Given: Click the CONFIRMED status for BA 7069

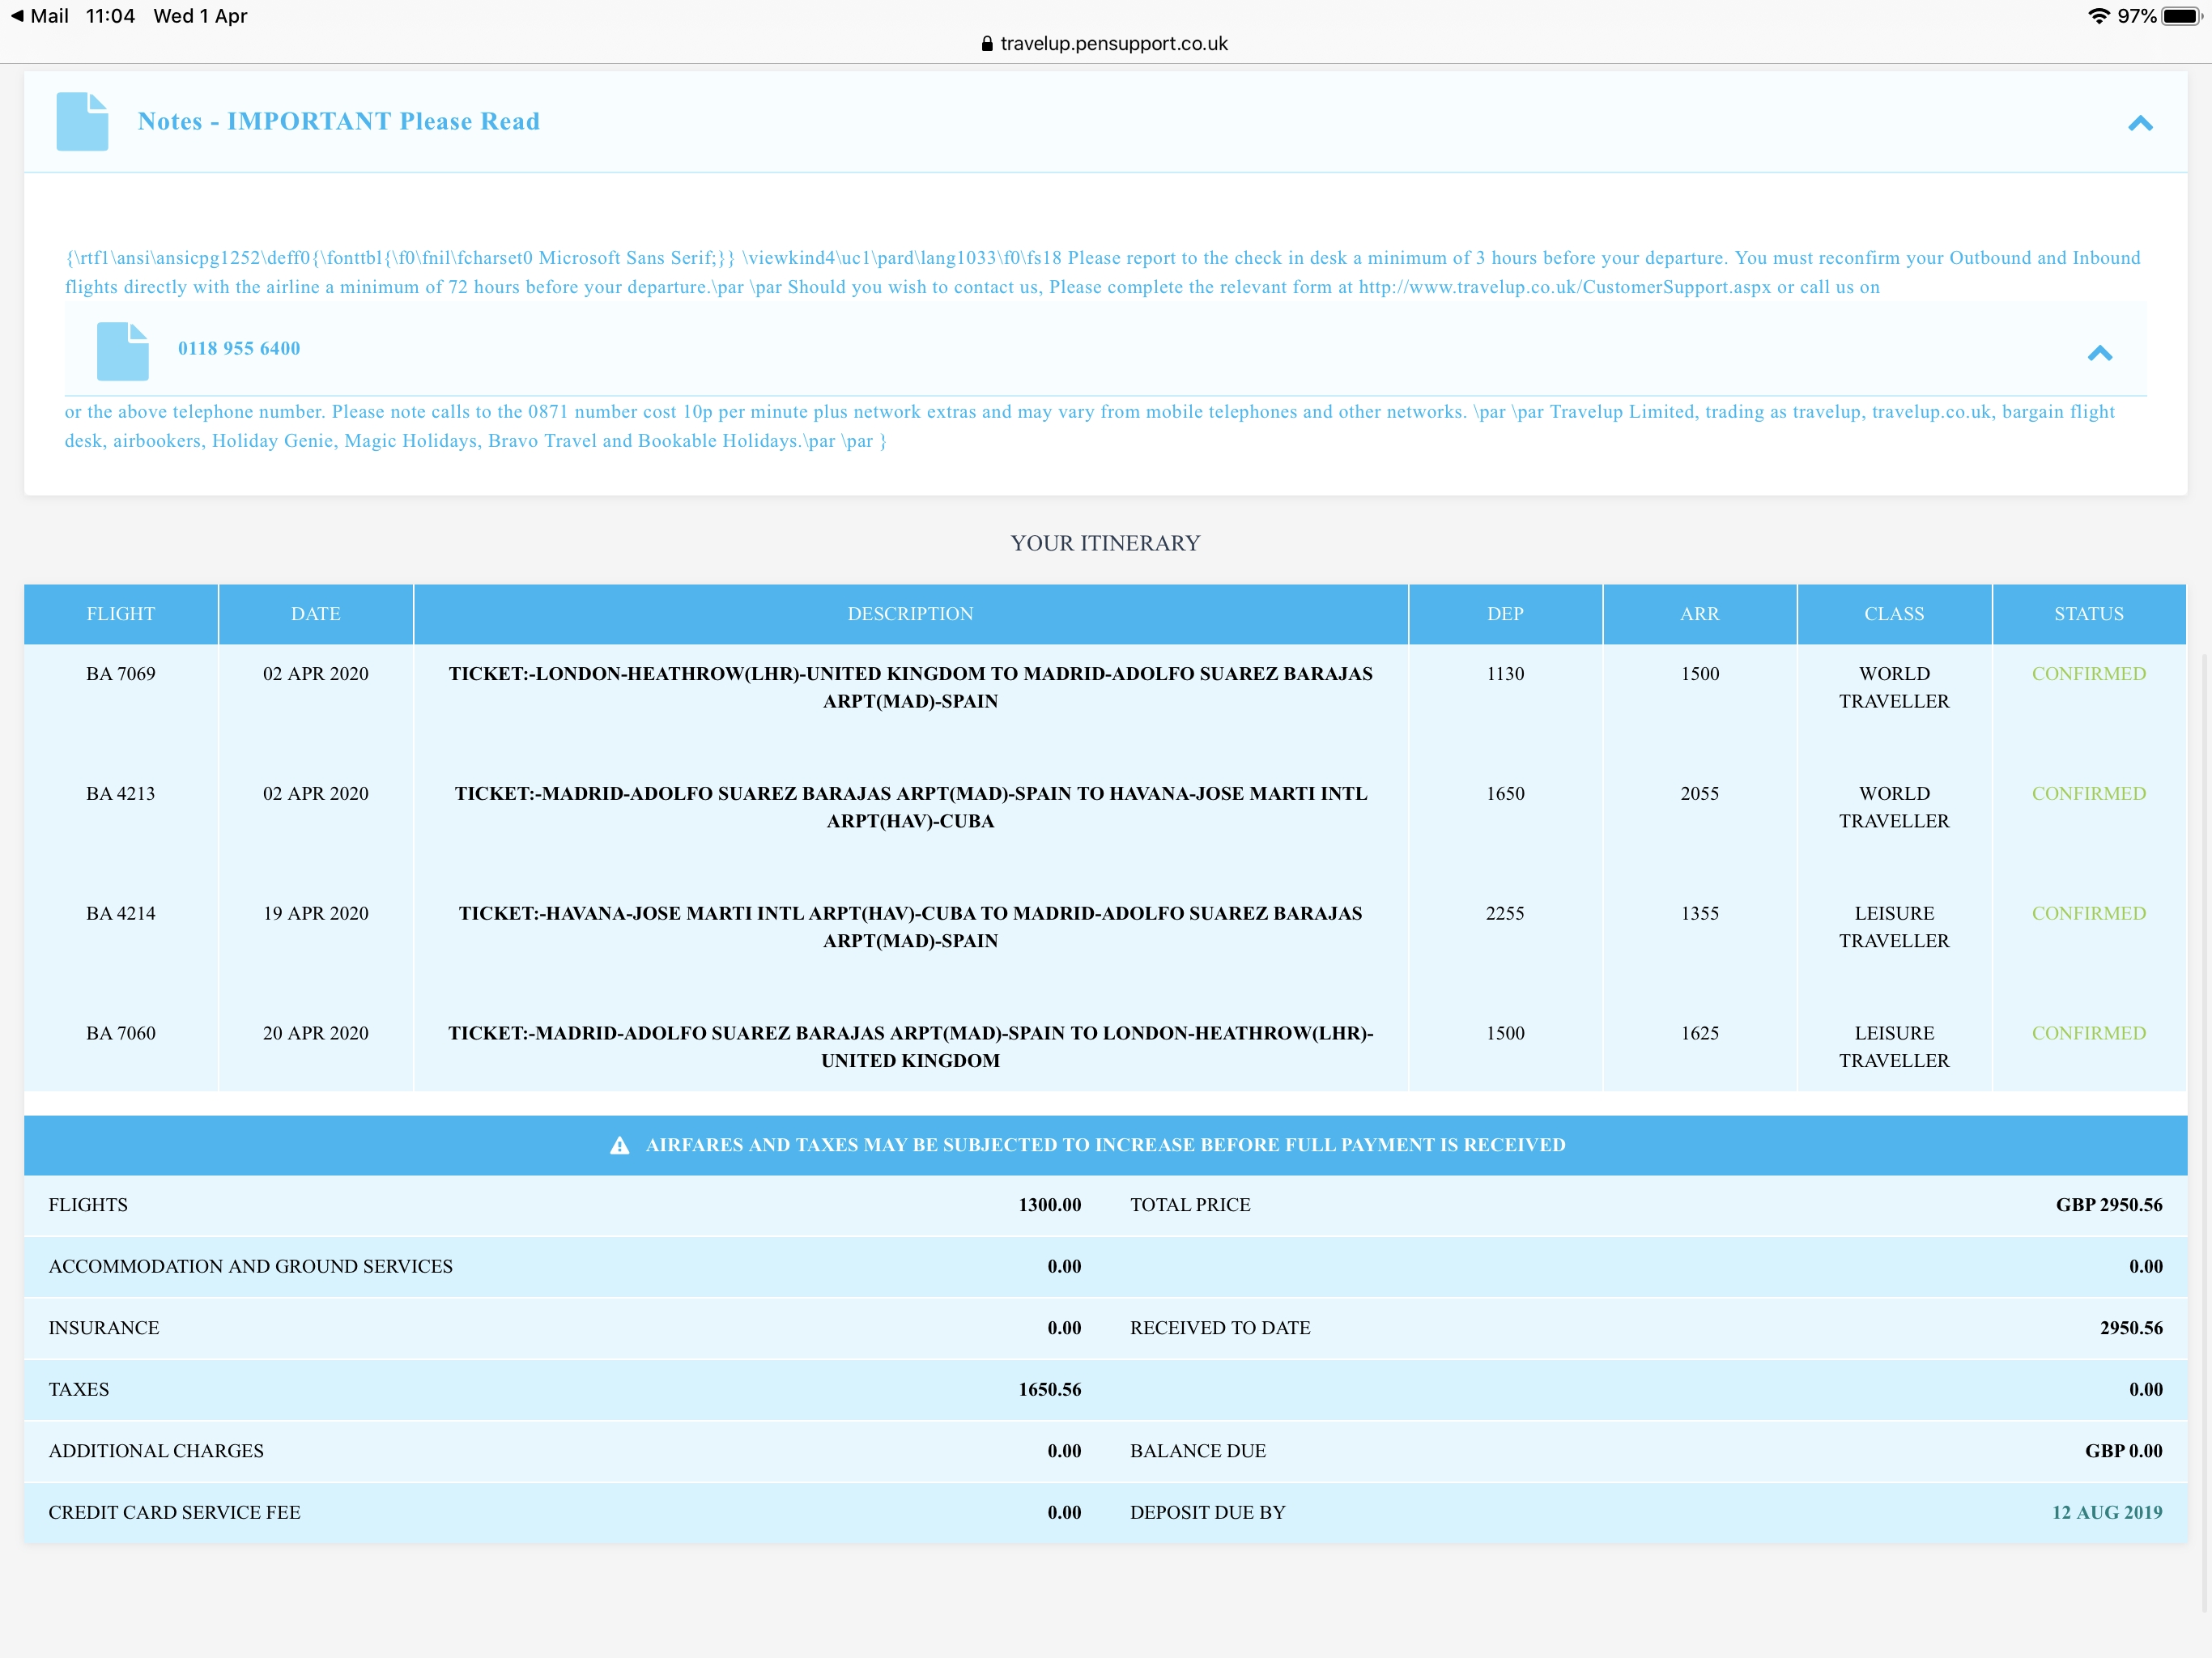Looking at the screenshot, I should pyautogui.click(x=2088, y=674).
